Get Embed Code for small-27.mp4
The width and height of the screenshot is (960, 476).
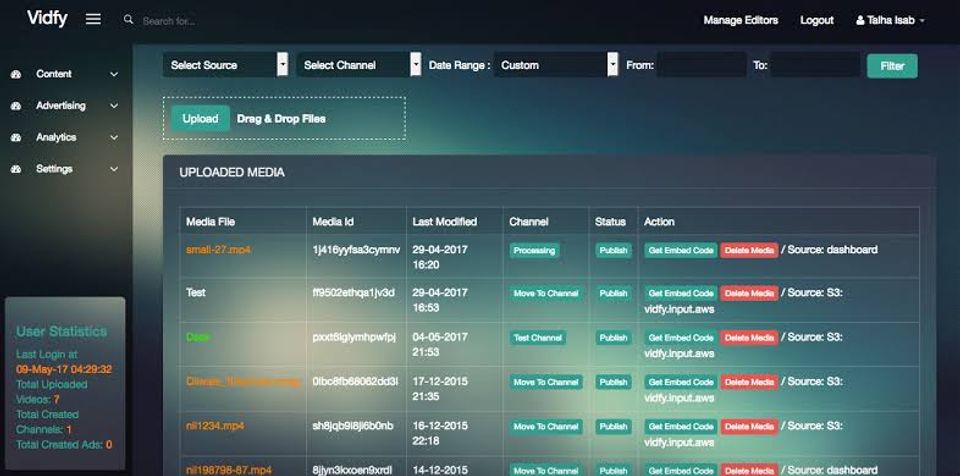681,251
